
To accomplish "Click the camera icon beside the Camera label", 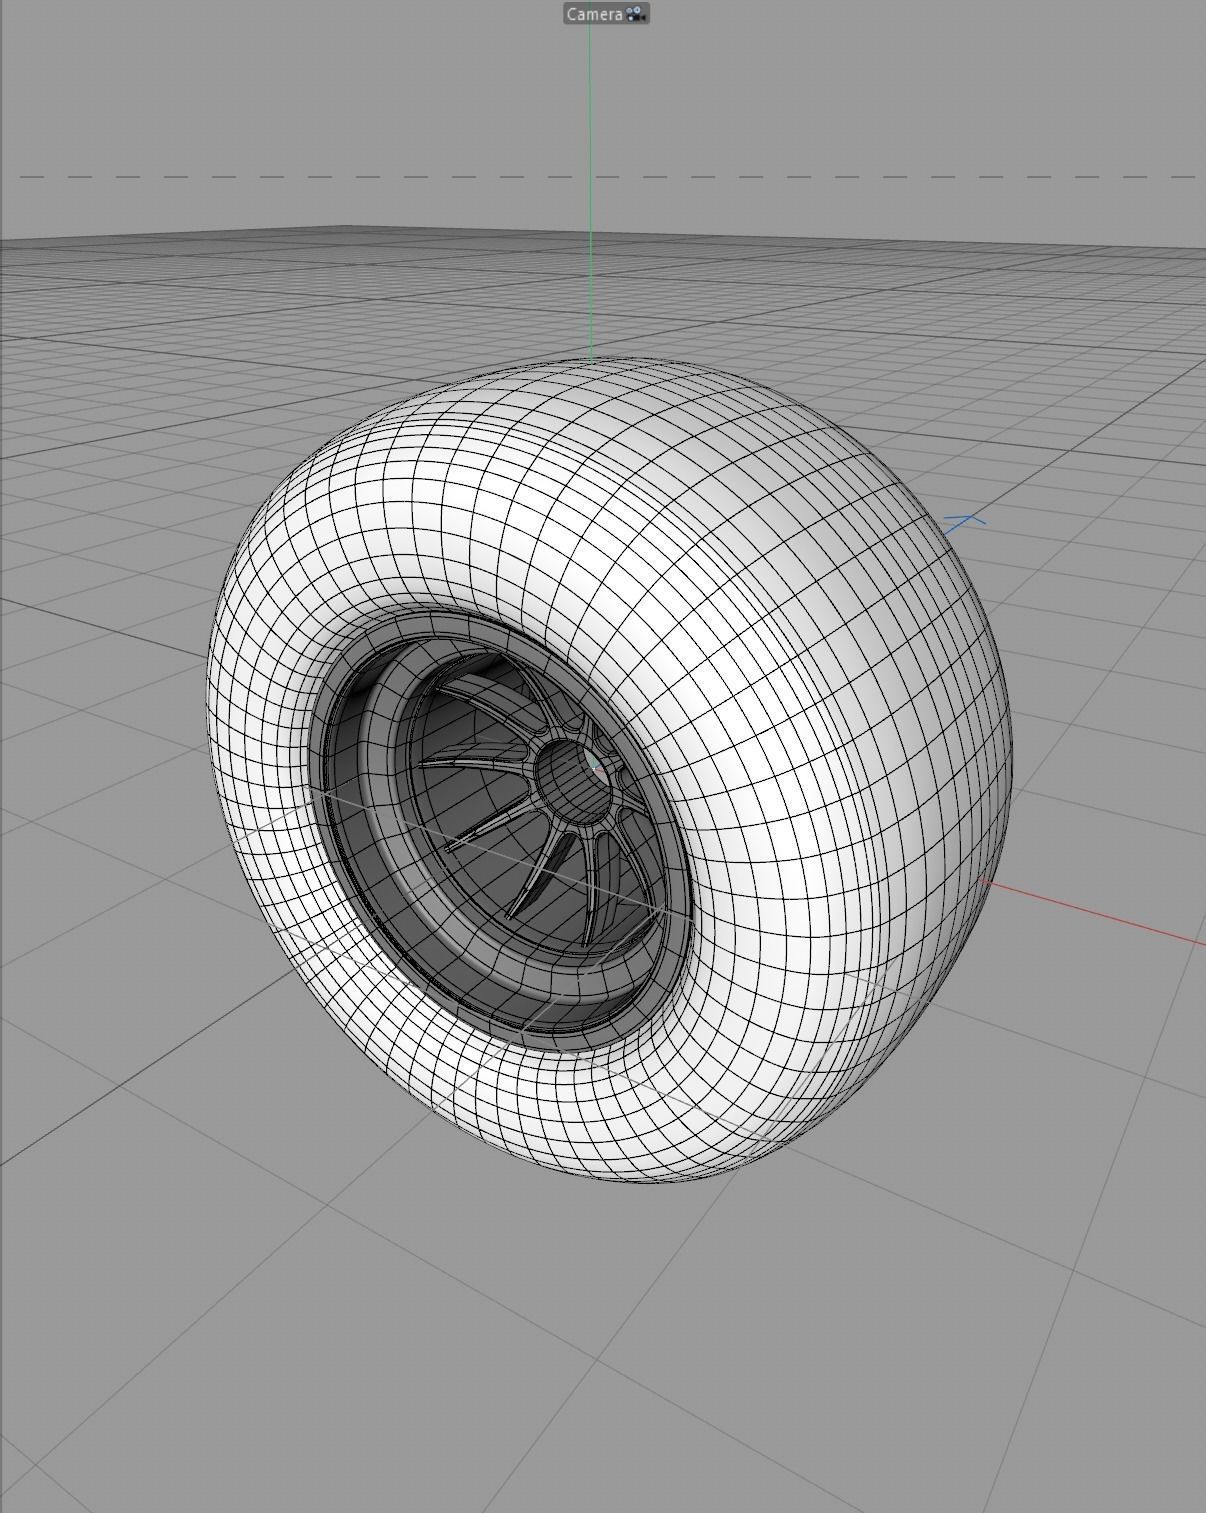I will (x=636, y=14).
